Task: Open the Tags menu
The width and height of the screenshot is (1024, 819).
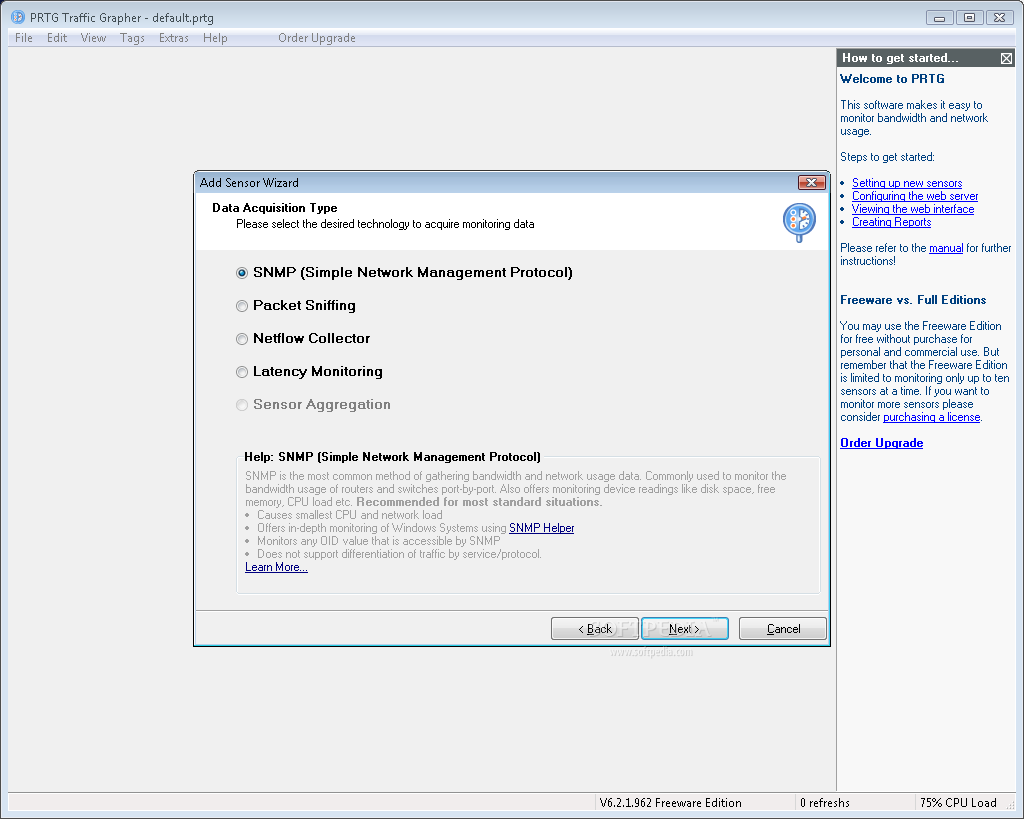Action: [x=133, y=38]
